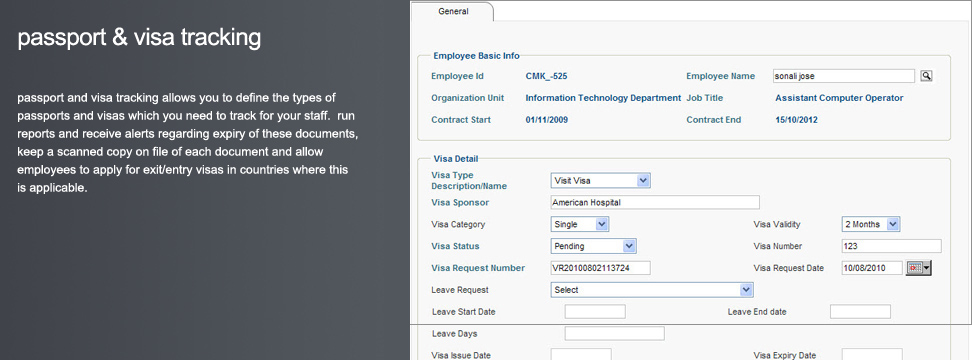Click the employee search magnifier icon

click(926, 76)
